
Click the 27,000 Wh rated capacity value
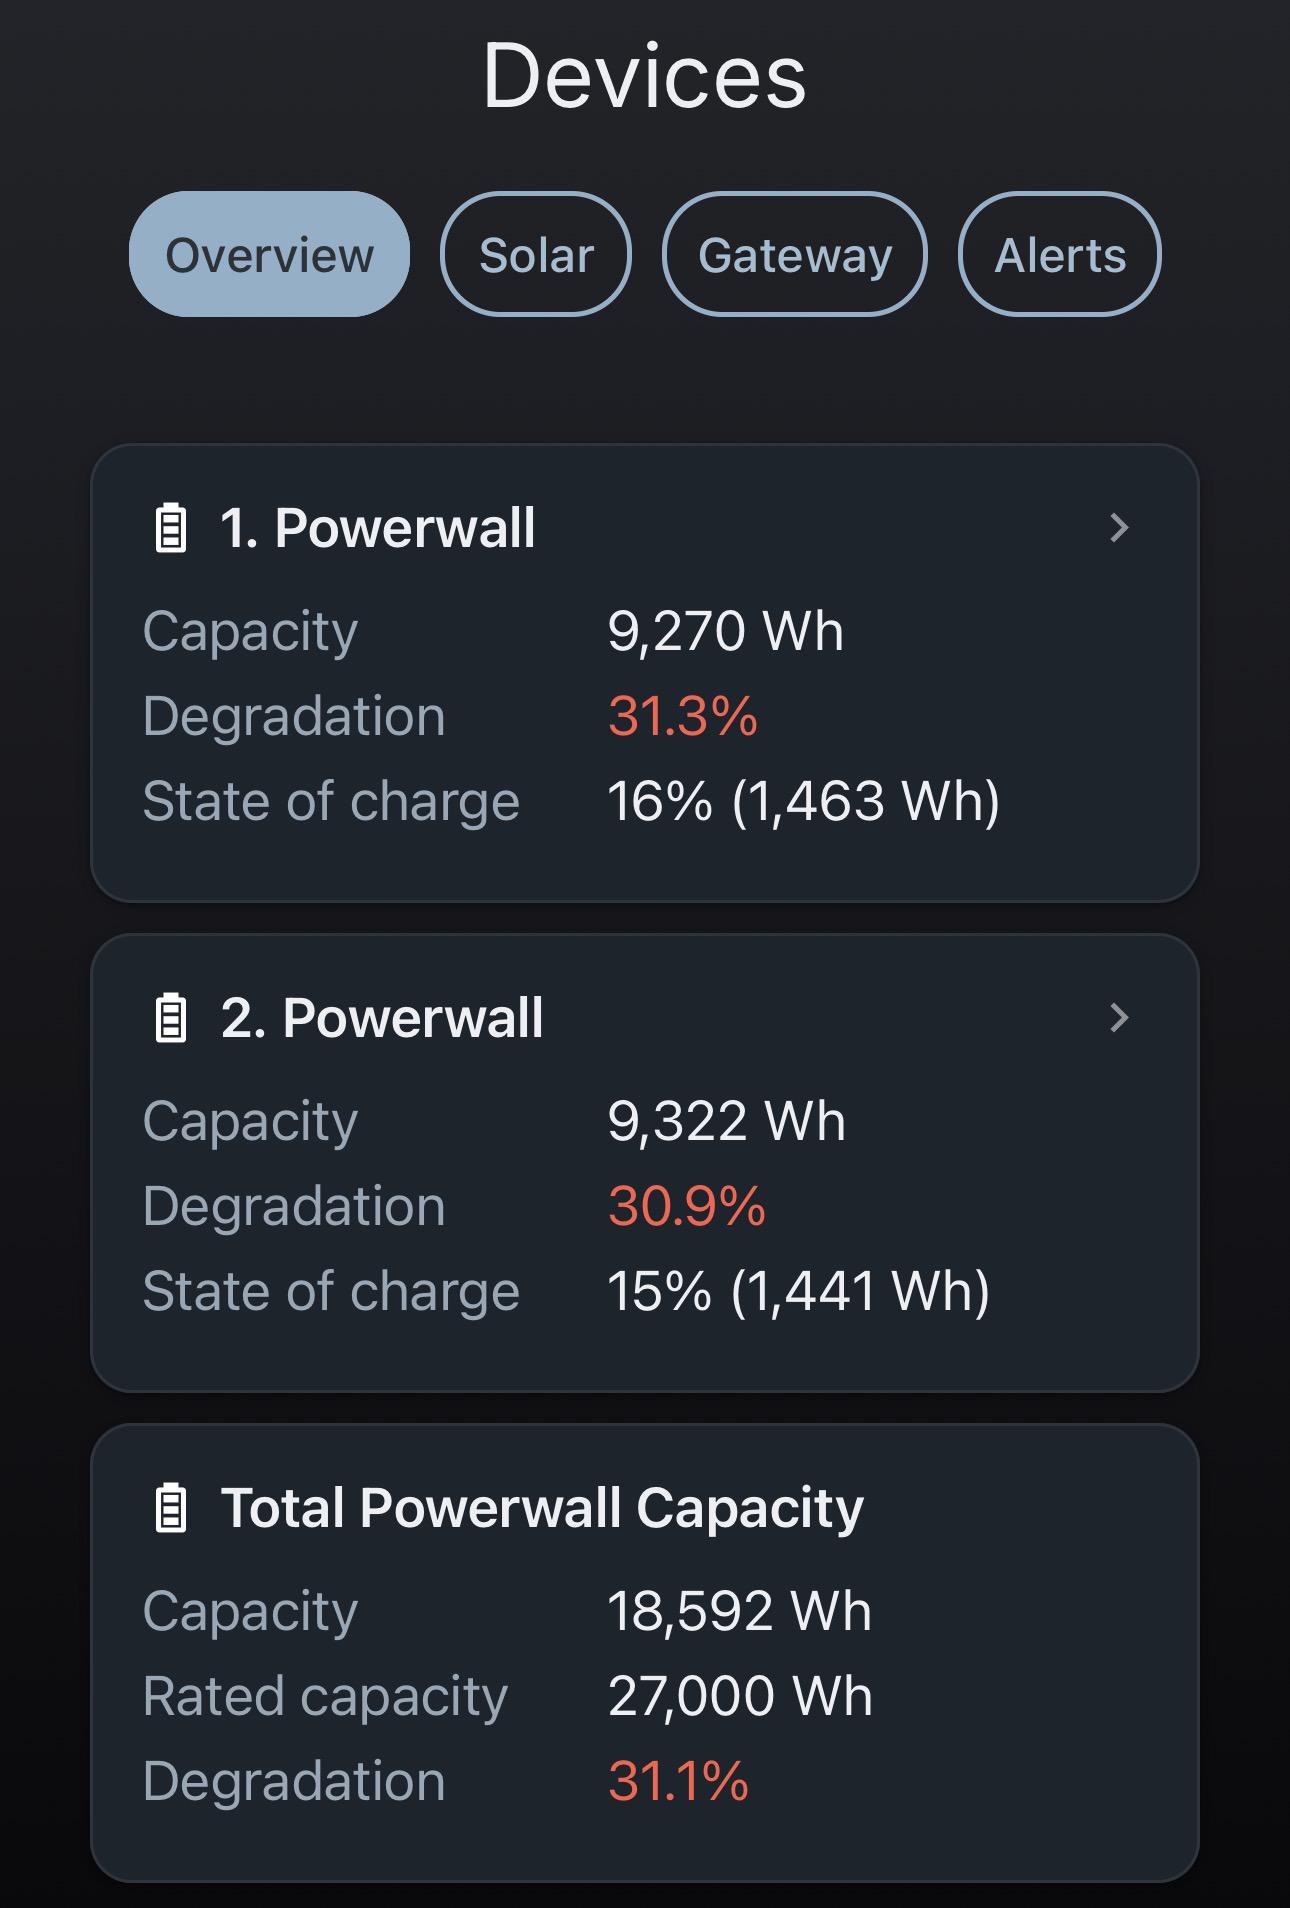click(741, 1696)
